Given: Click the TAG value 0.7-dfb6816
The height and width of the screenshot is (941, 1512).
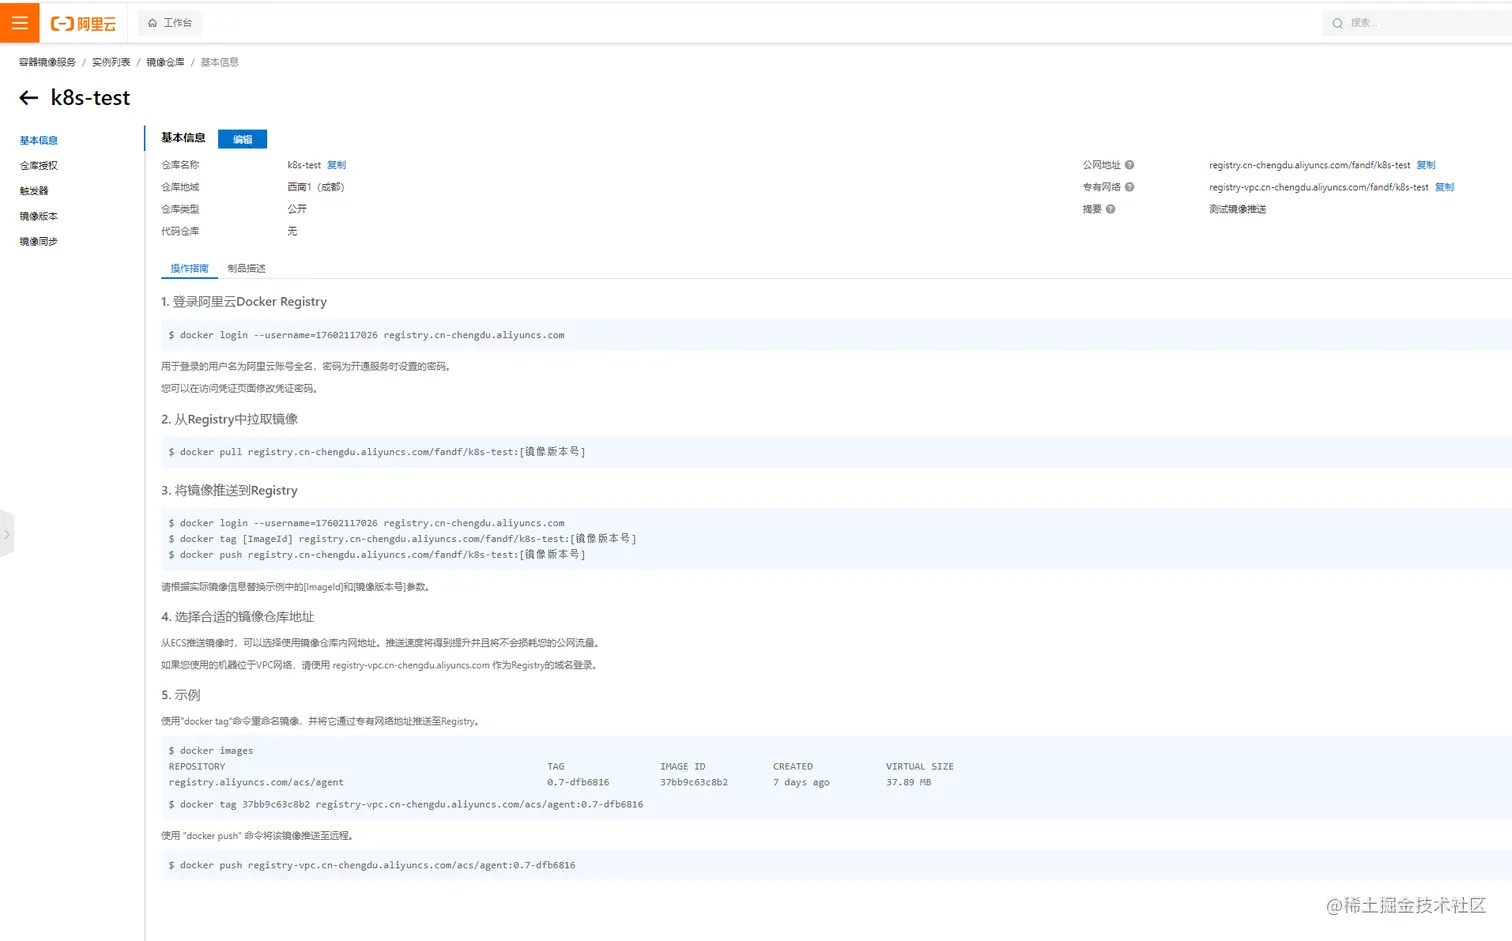Looking at the screenshot, I should (x=578, y=783).
